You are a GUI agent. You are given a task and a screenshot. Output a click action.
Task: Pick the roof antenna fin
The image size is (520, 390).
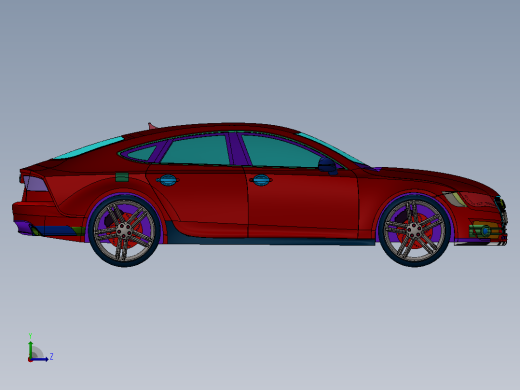coord(152,126)
